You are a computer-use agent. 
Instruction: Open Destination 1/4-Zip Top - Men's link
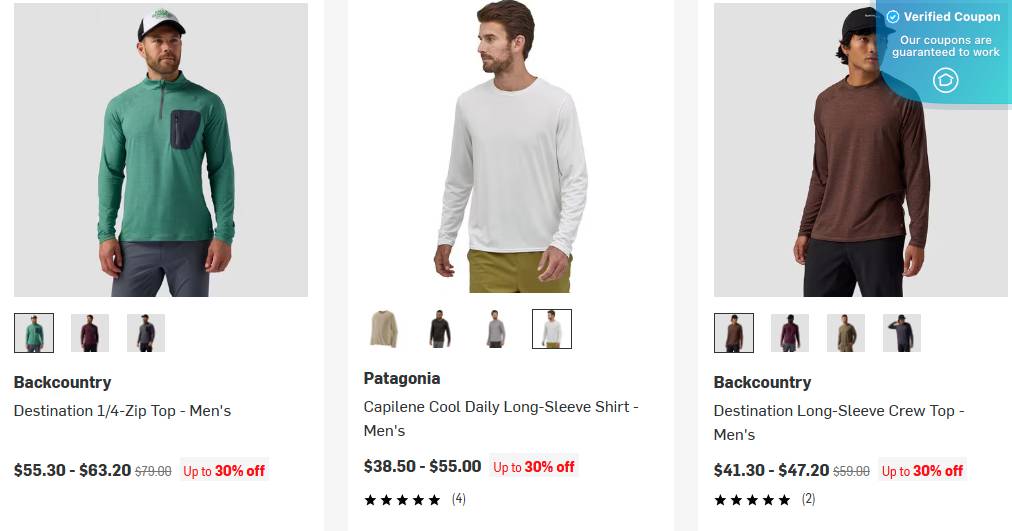[x=122, y=411]
